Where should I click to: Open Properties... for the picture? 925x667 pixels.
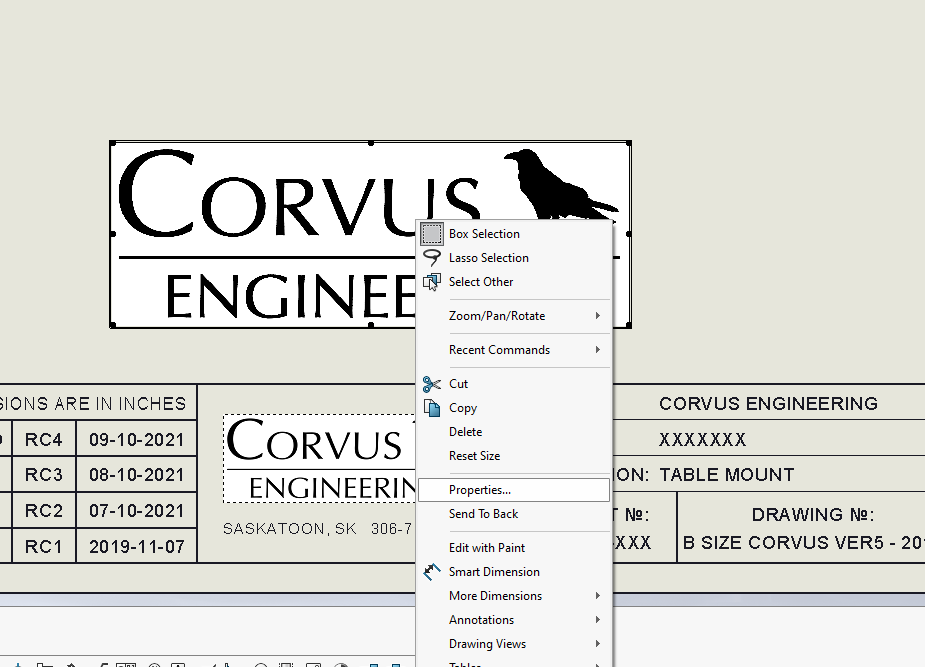coord(513,490)
